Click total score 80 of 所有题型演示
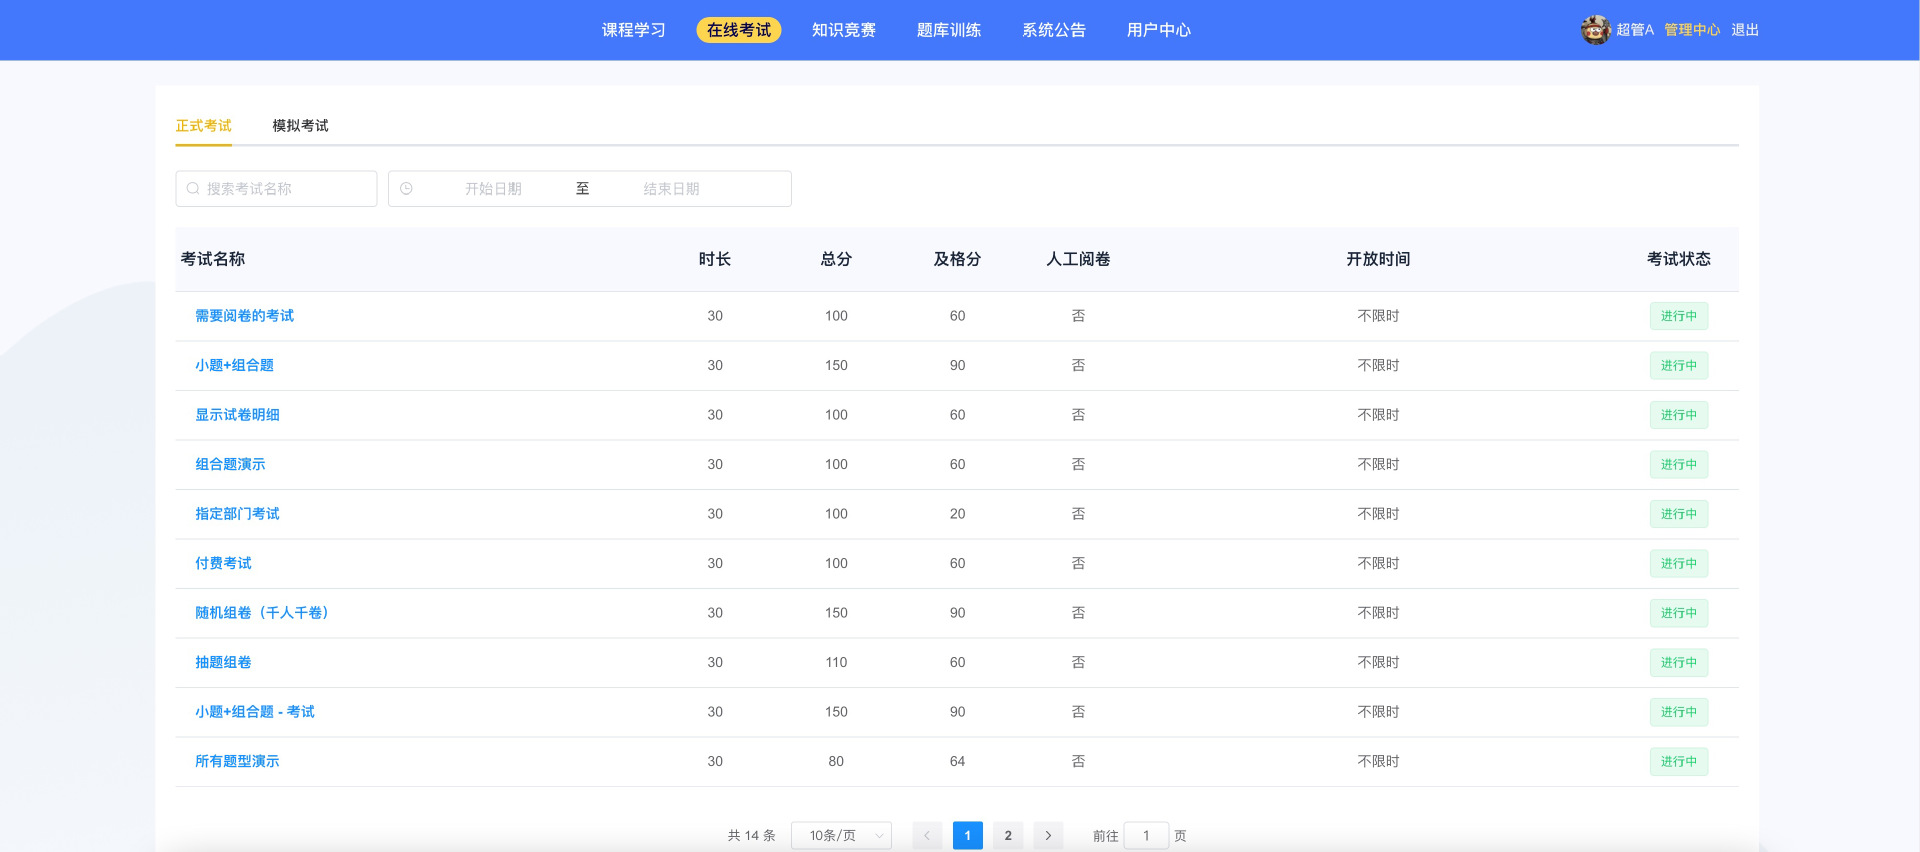The image size is (1920, 852). (836, 761)
